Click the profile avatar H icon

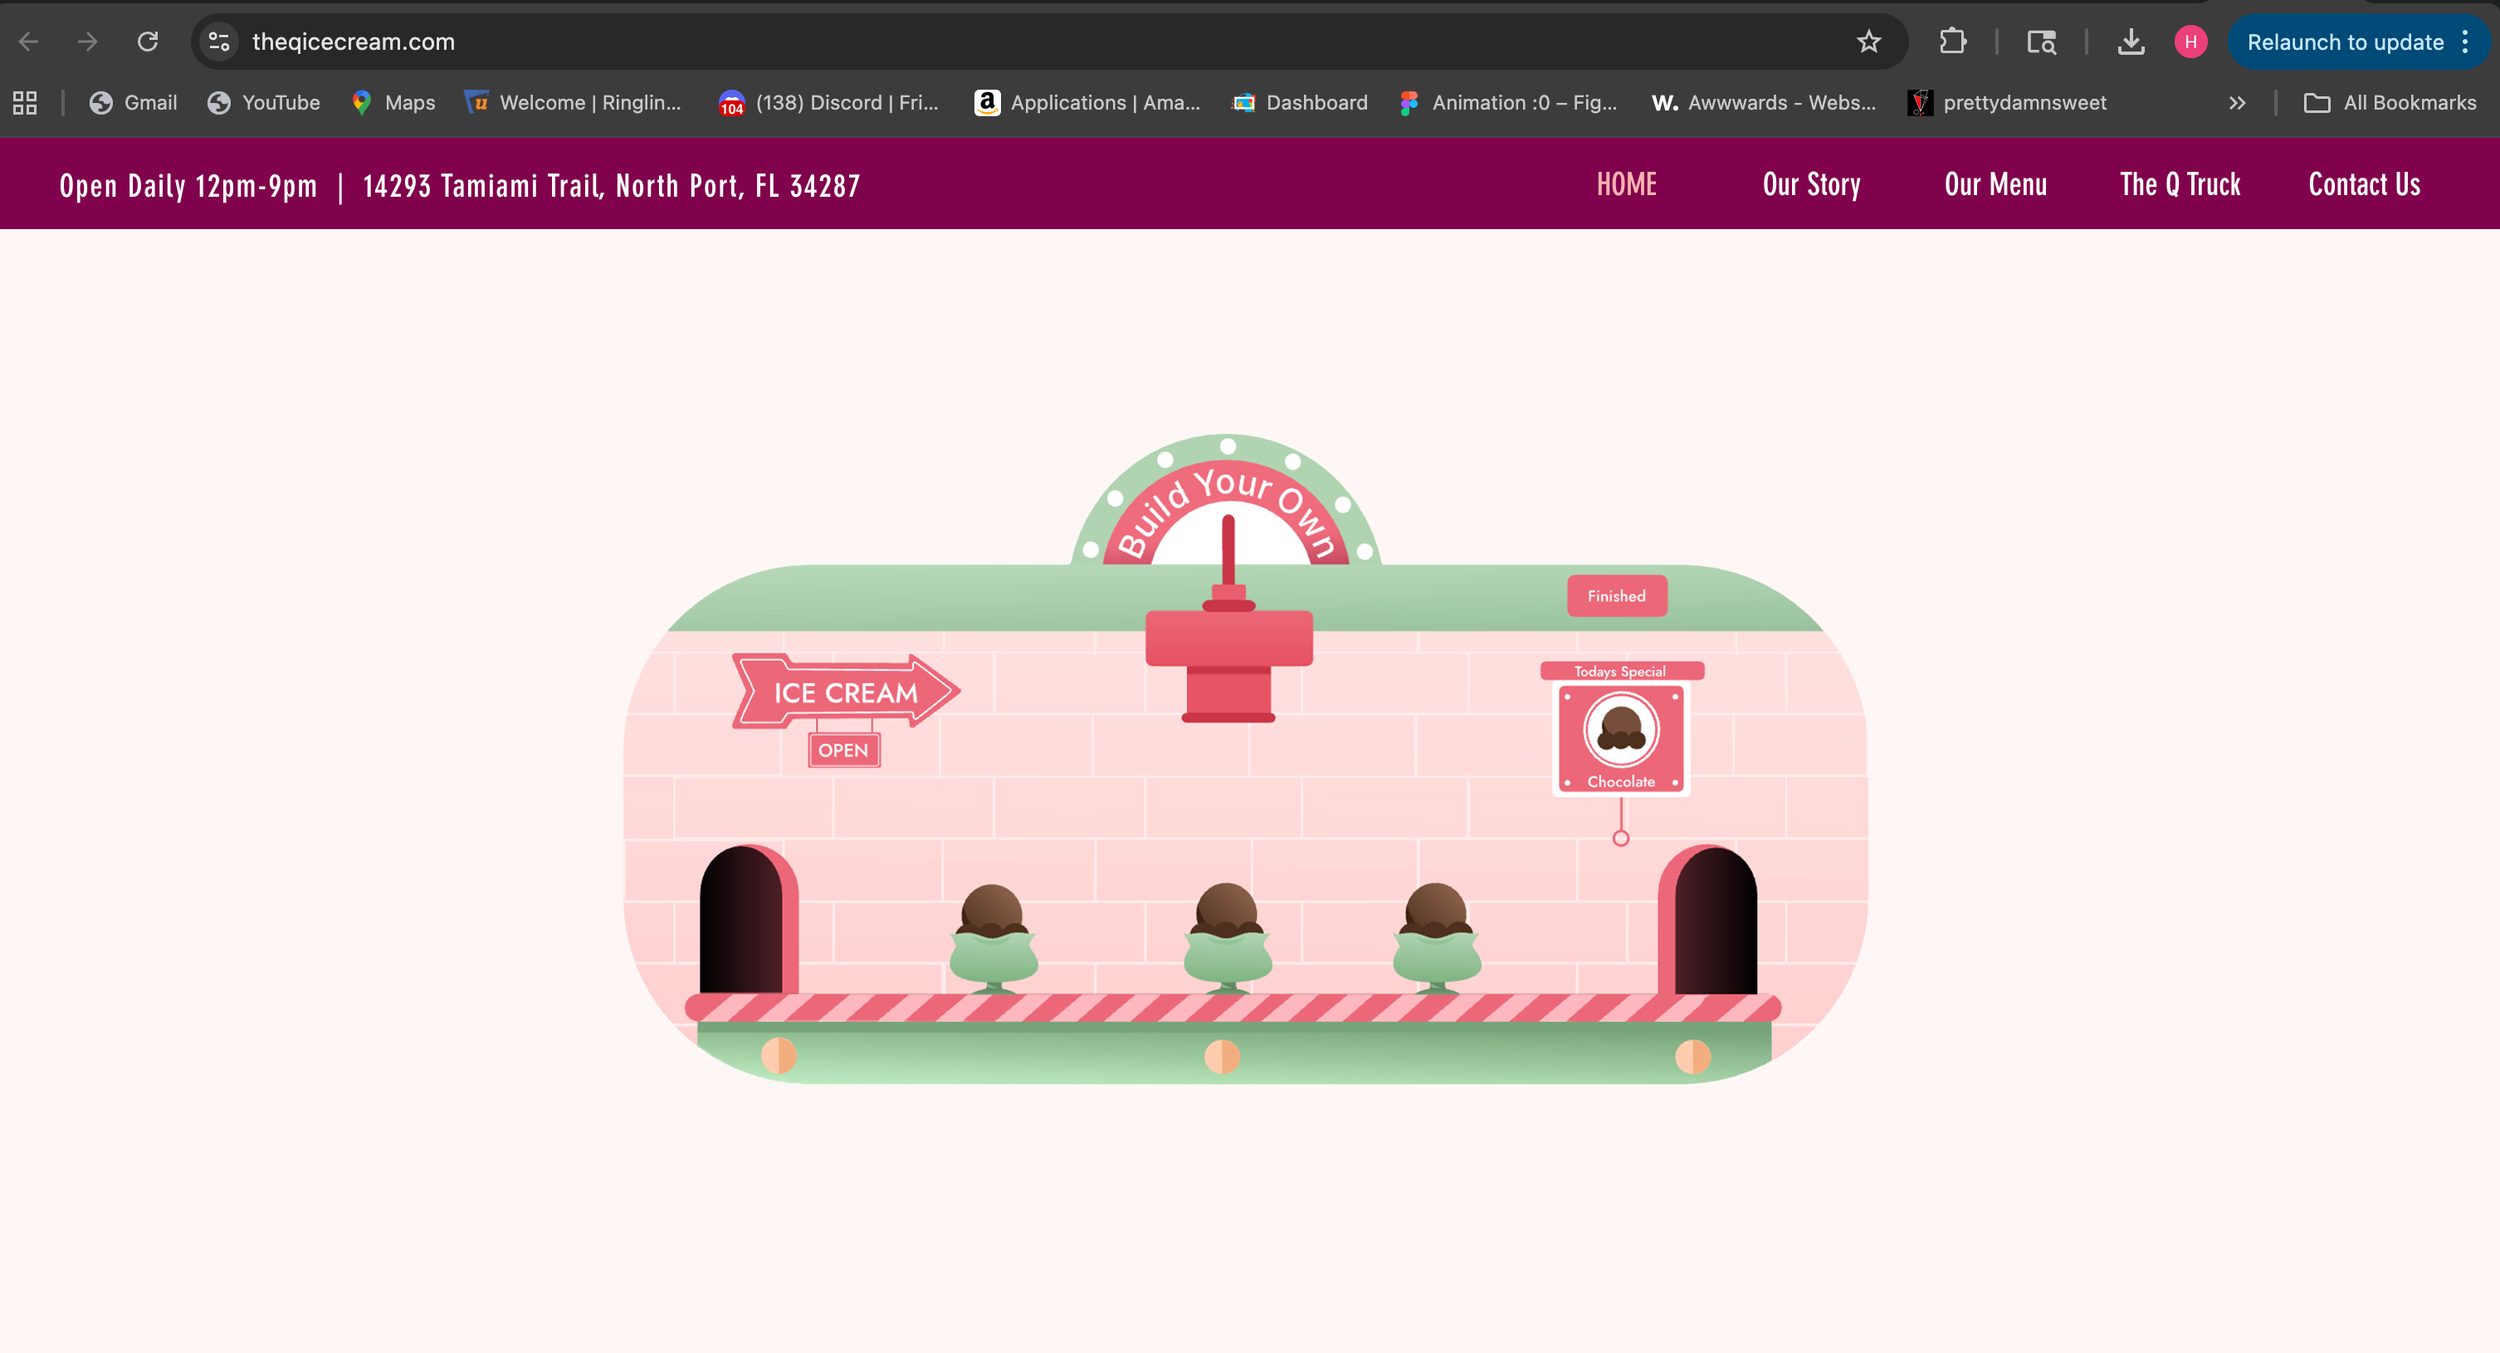click(2190, 42)
